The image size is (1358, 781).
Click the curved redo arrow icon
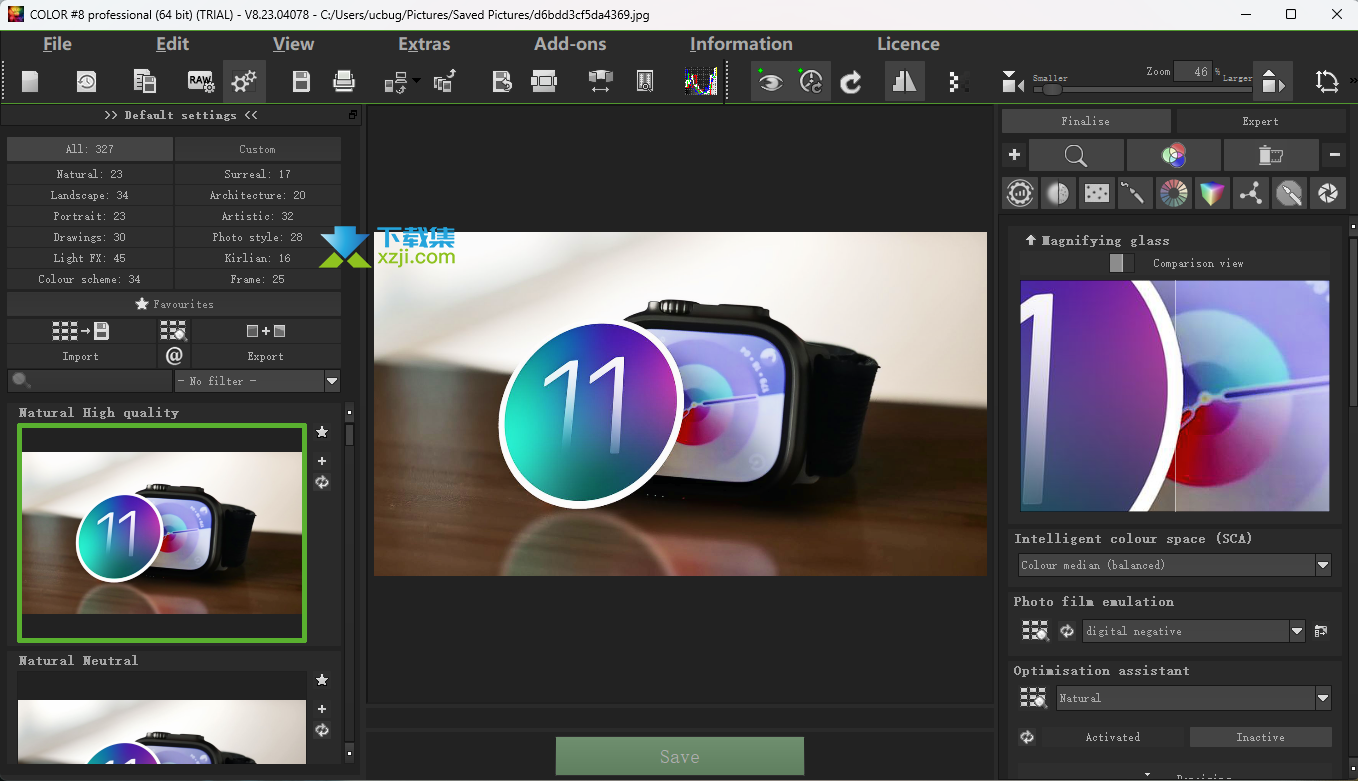[851, 82]
